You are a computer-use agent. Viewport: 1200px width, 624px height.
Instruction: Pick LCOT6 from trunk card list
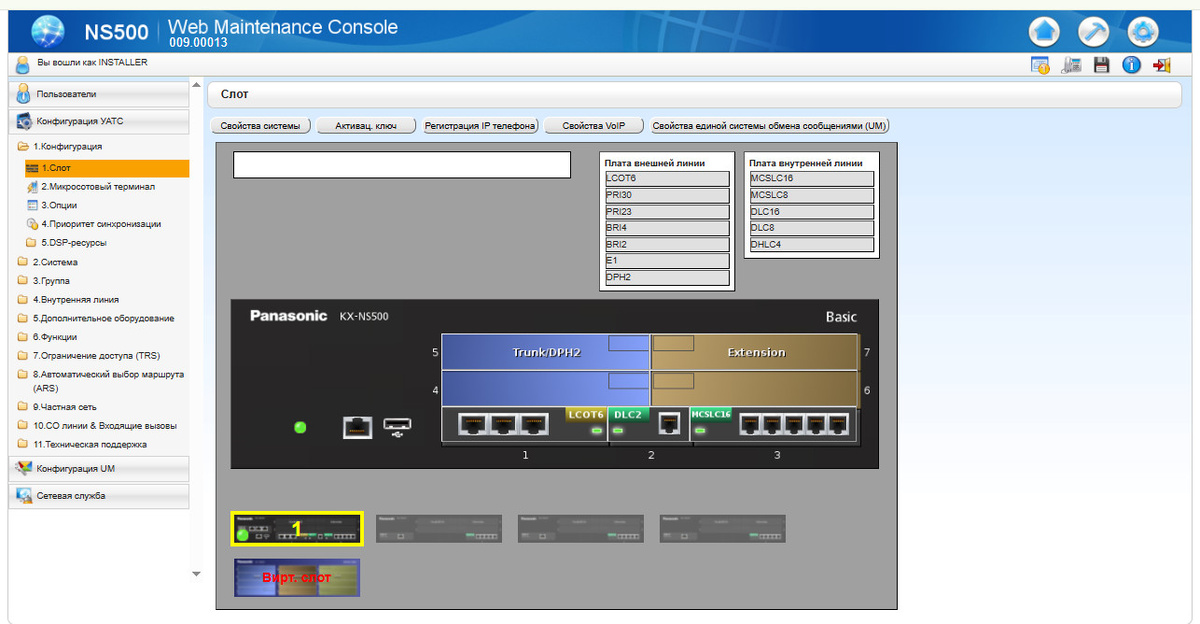click(x=667, y=179)
